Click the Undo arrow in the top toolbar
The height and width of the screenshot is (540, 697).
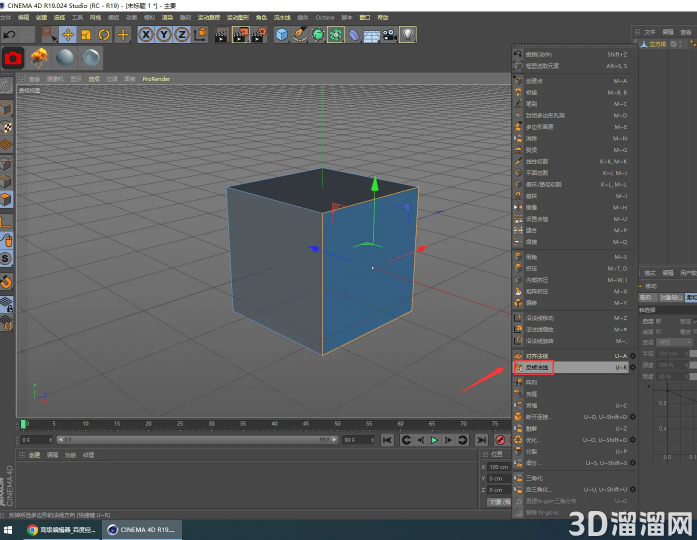(10, 35)
